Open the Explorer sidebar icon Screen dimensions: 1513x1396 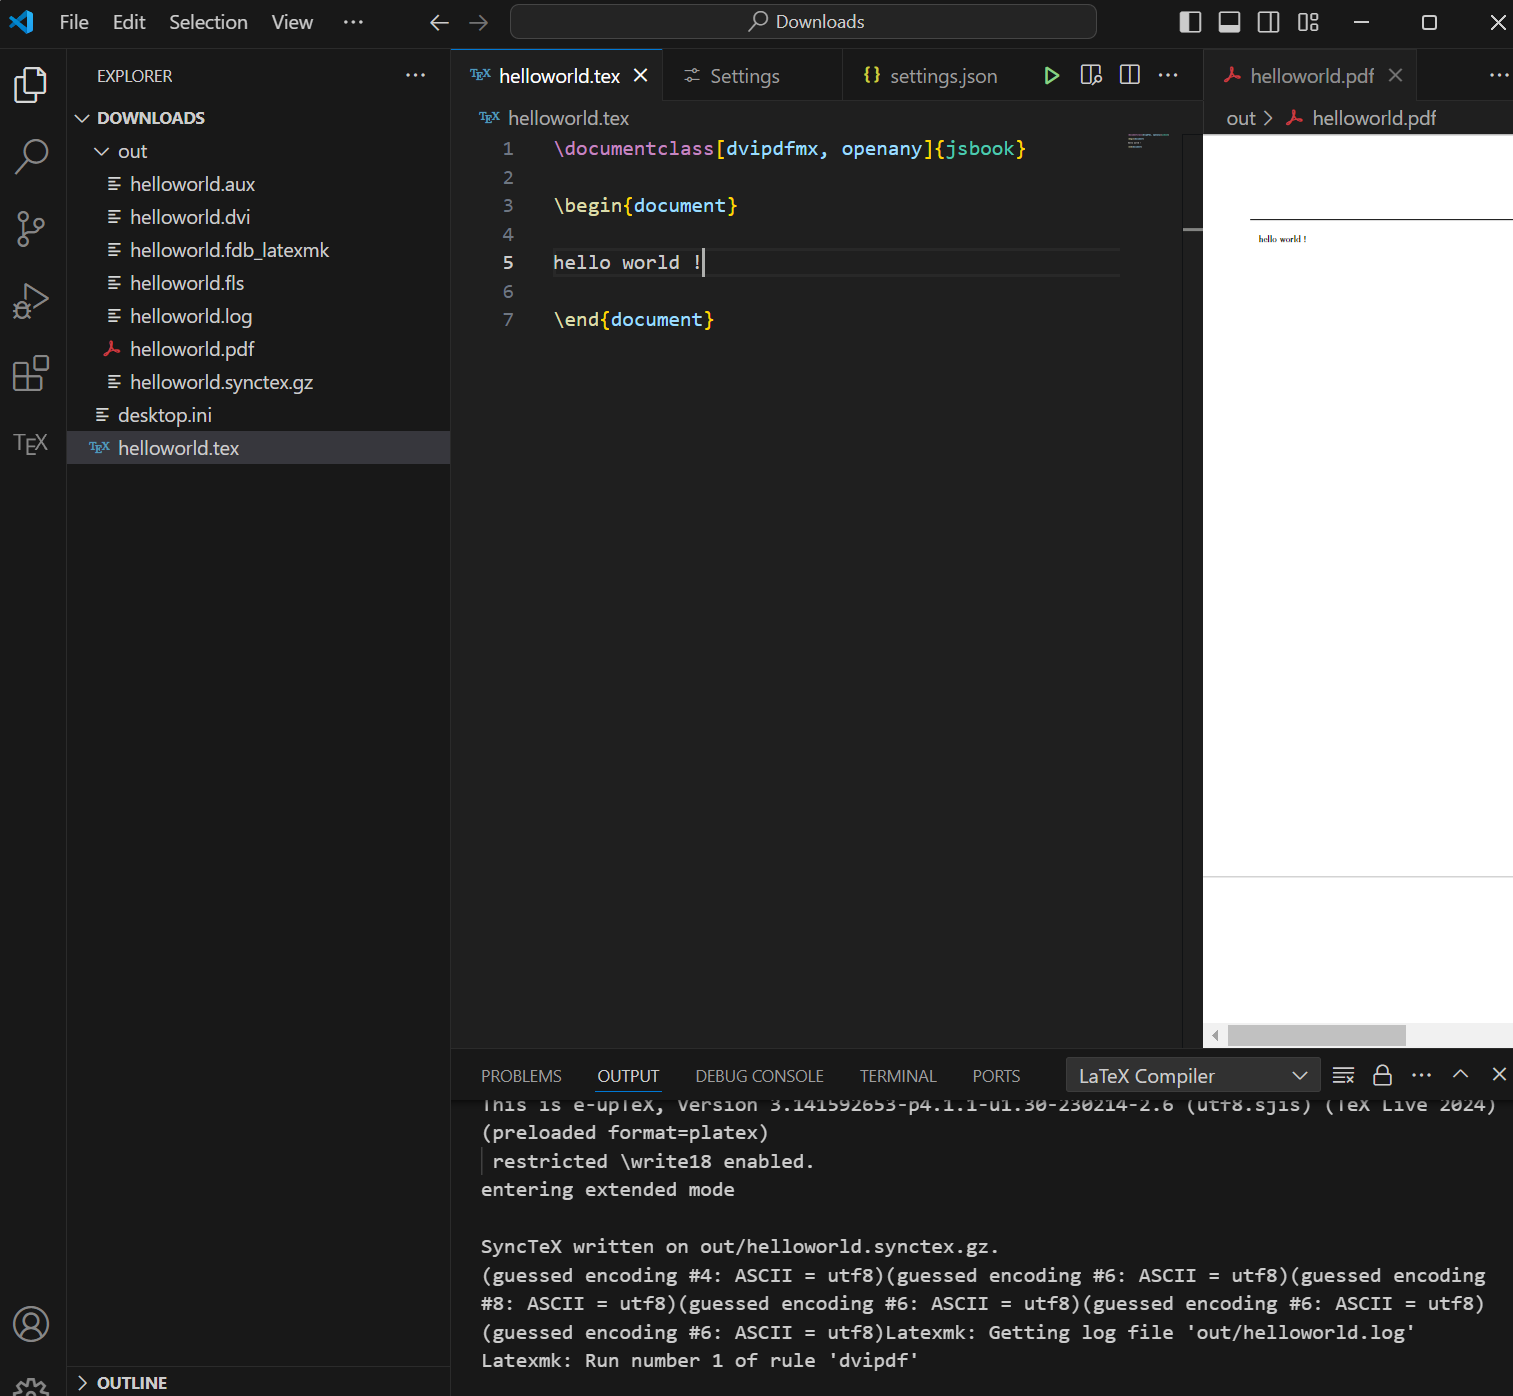(x=30, y=85)
